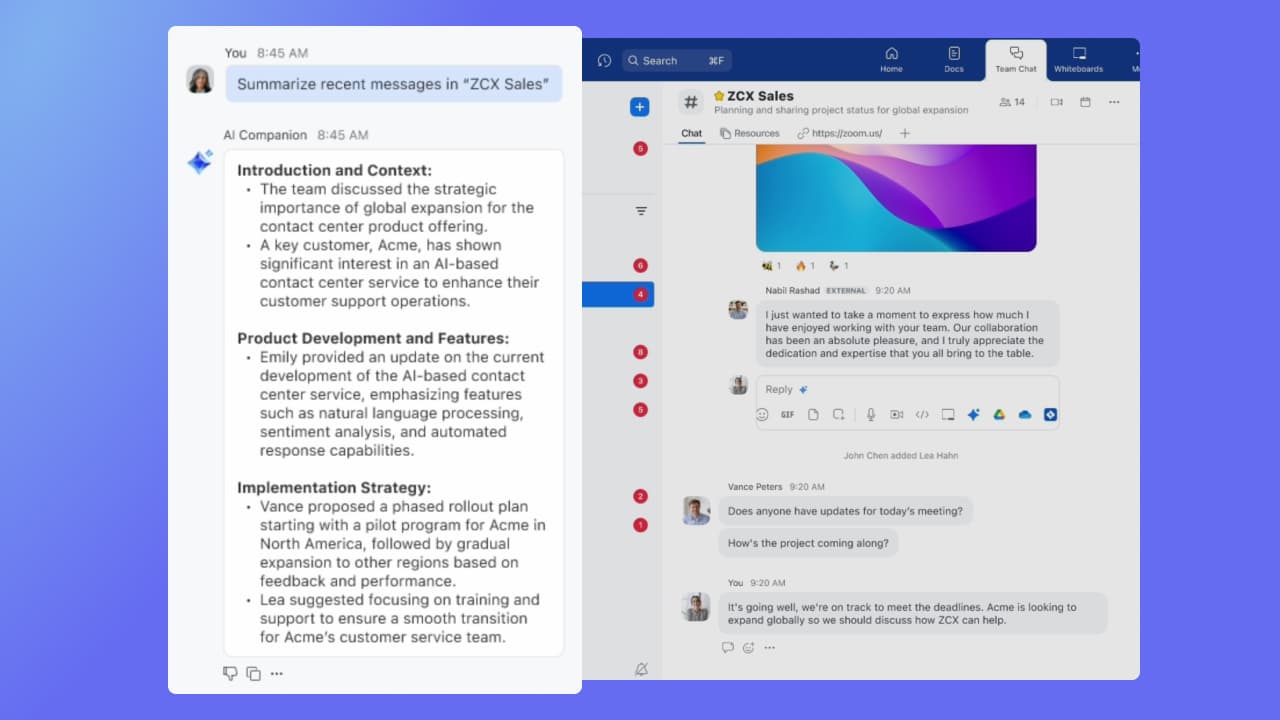This screenshot has width=1280, height=720.
Task: Start a video meeting with ZCX Sales
Action: pos(1056,102)
